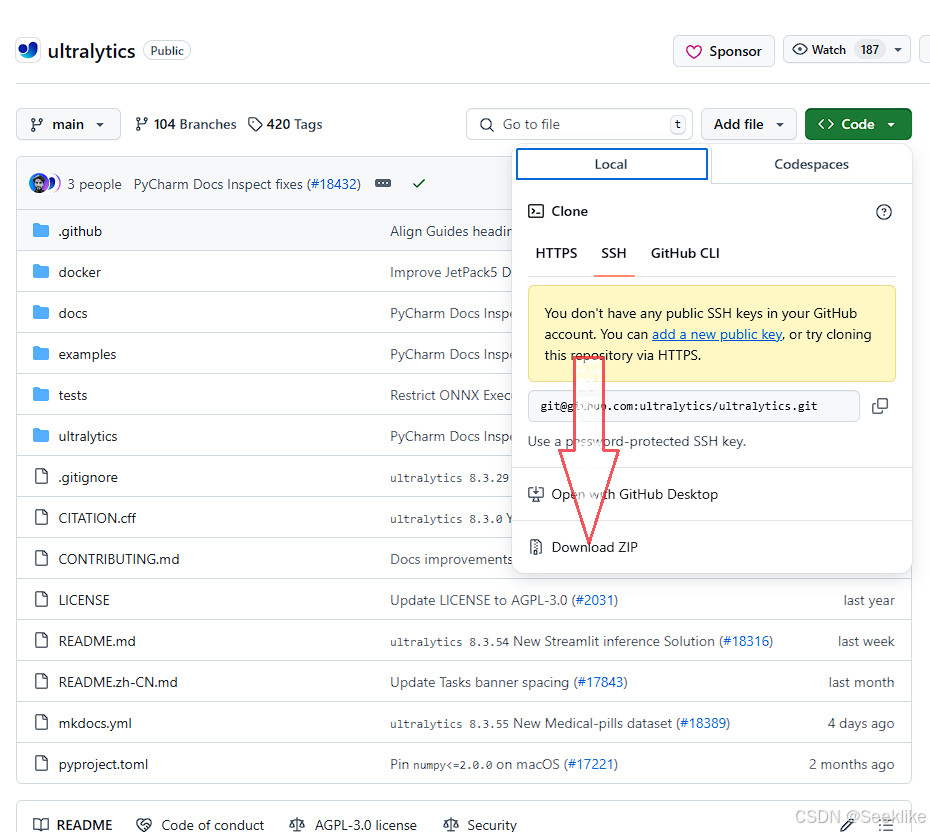Image resolution: width=930 pixels, height=832 pixels.
Task: Click the Sponsor heart button
Action: 723,51
